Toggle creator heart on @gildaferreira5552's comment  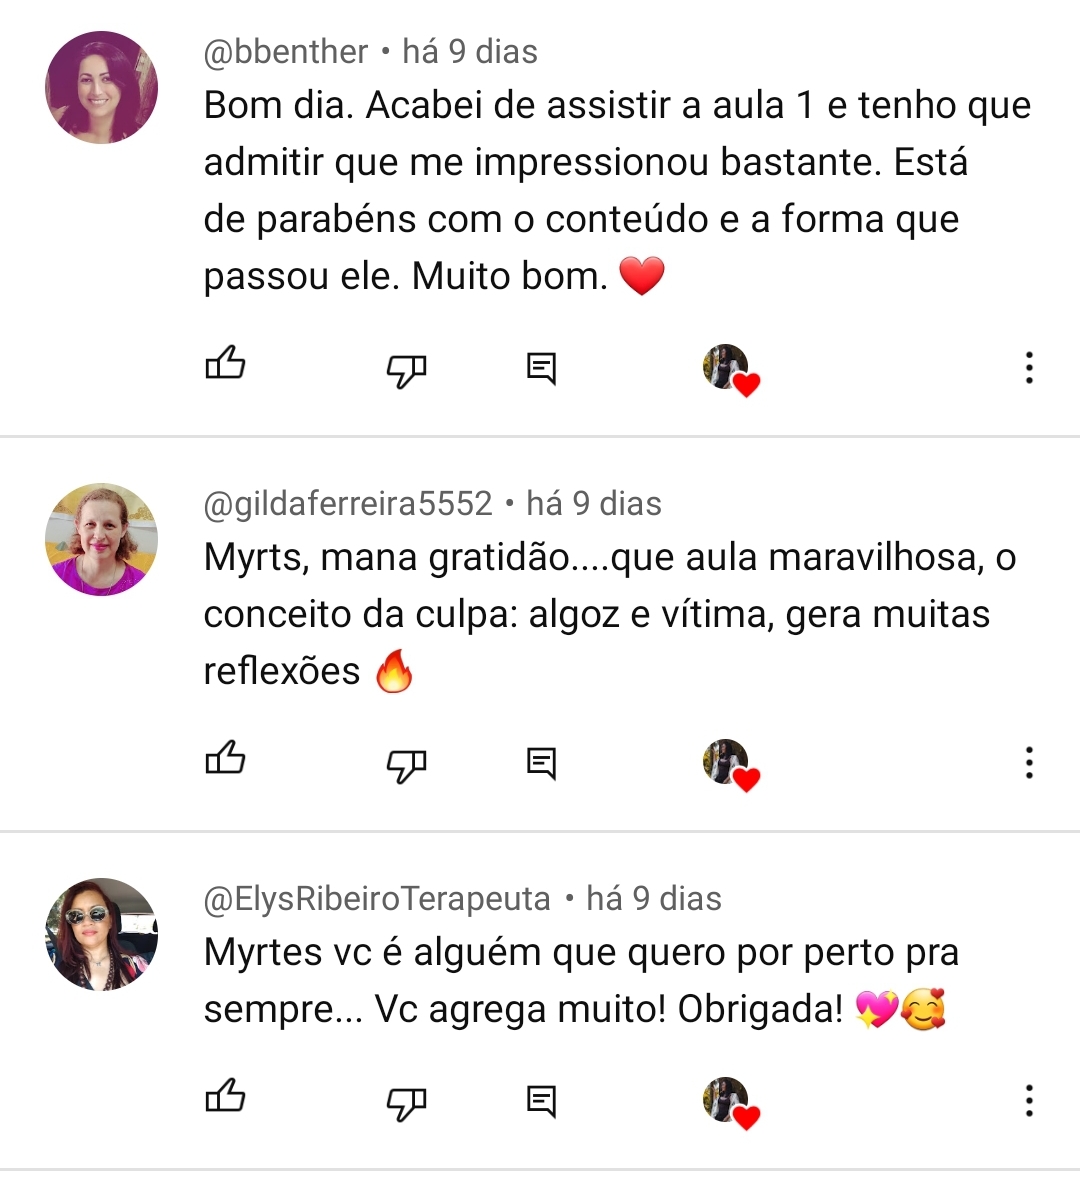(x=730, y=765)
